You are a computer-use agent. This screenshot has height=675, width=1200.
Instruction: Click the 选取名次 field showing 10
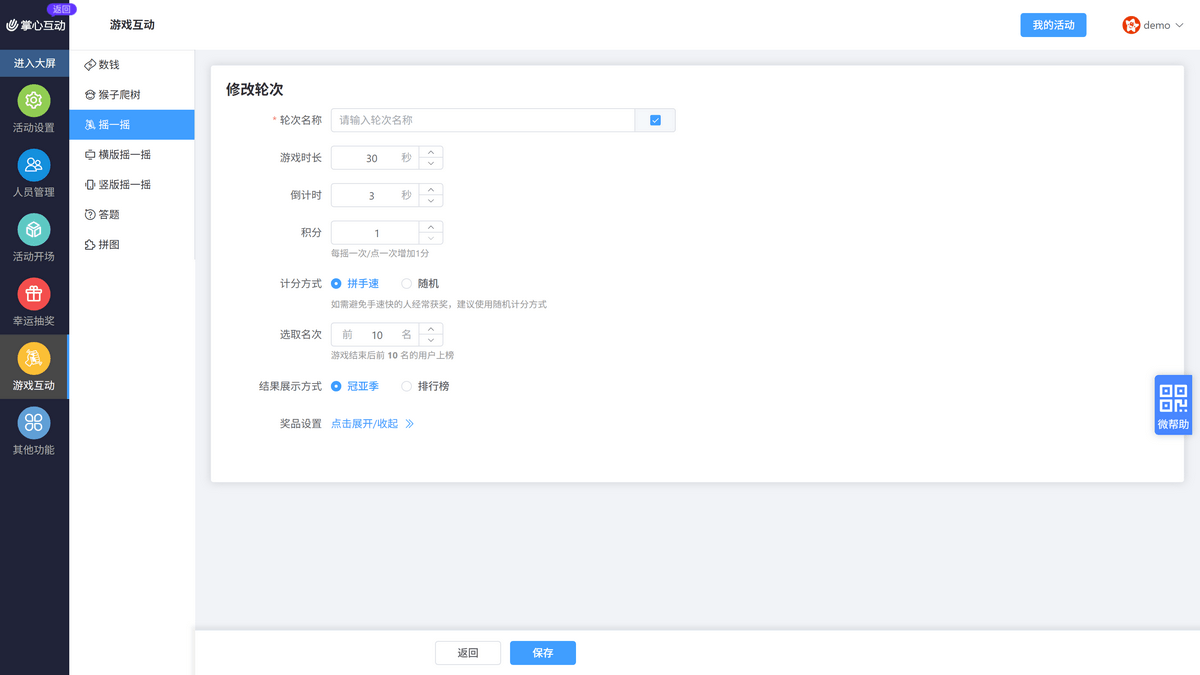click(x=375, y=335)
